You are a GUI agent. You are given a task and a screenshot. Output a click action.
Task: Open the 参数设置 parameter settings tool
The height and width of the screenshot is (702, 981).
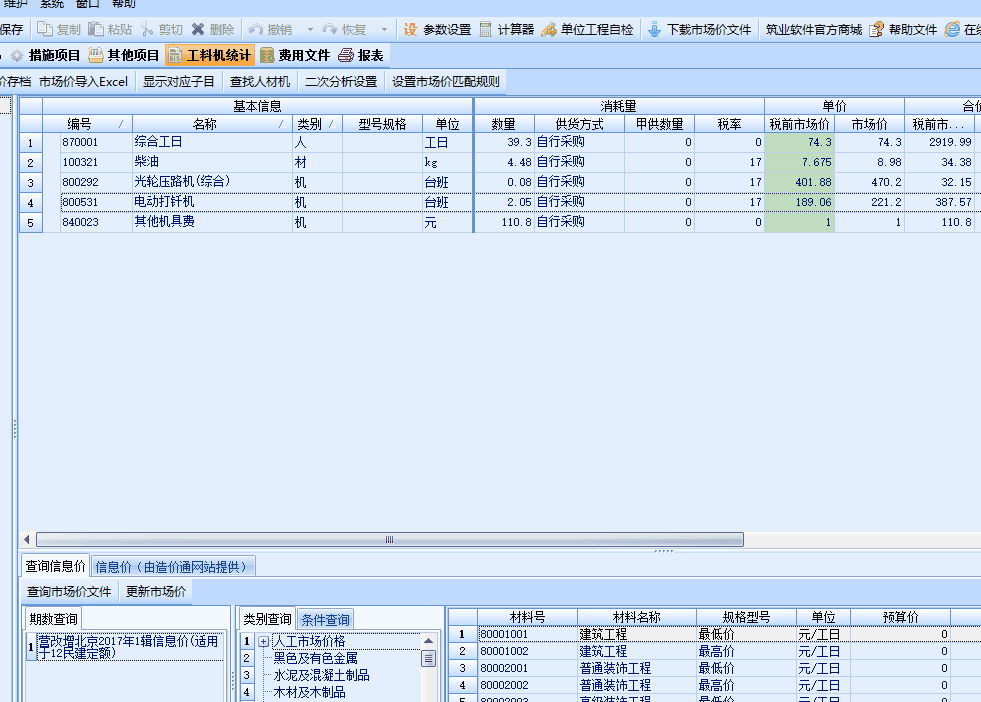437,30
